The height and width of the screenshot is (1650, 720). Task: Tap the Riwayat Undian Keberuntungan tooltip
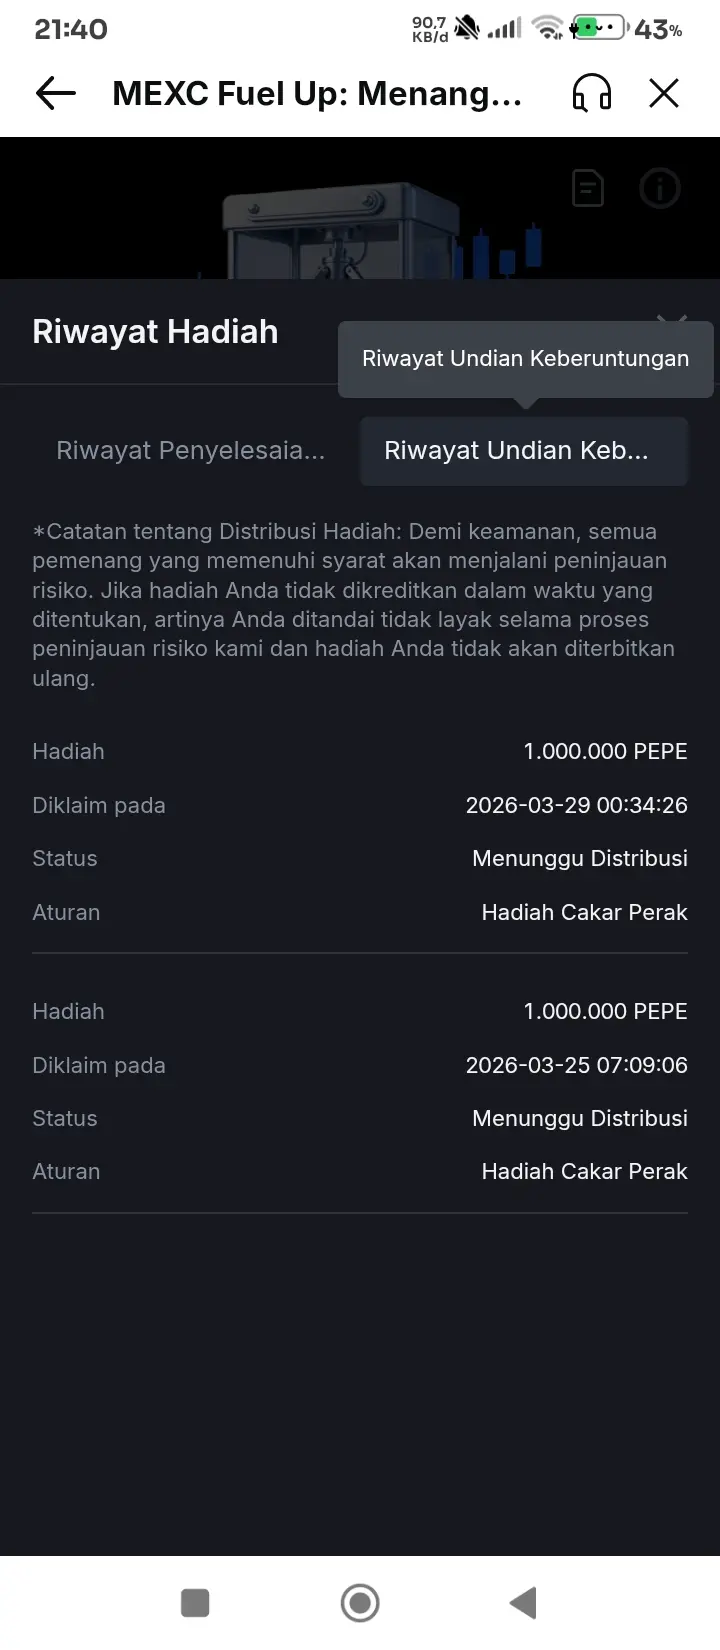pos(525,359)
